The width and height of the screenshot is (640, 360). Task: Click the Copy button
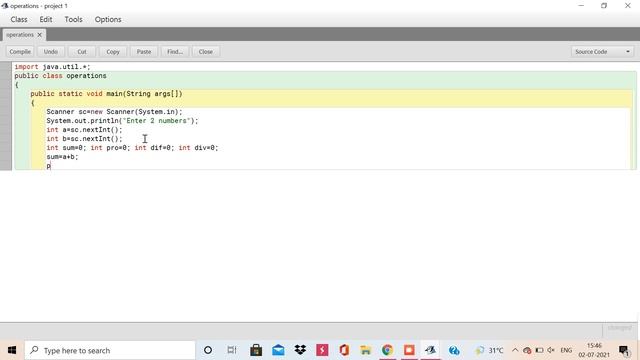point(113,51)
